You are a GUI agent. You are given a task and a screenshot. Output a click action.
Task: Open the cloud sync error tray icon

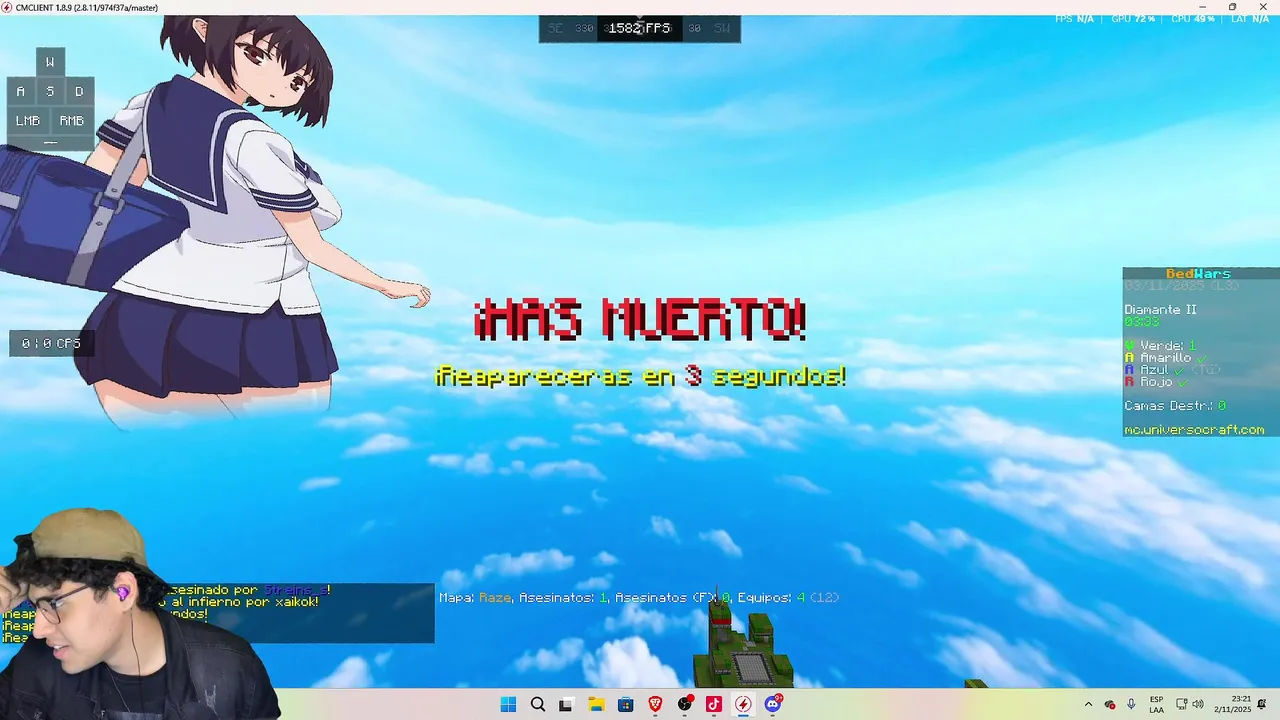[1110, 704]
